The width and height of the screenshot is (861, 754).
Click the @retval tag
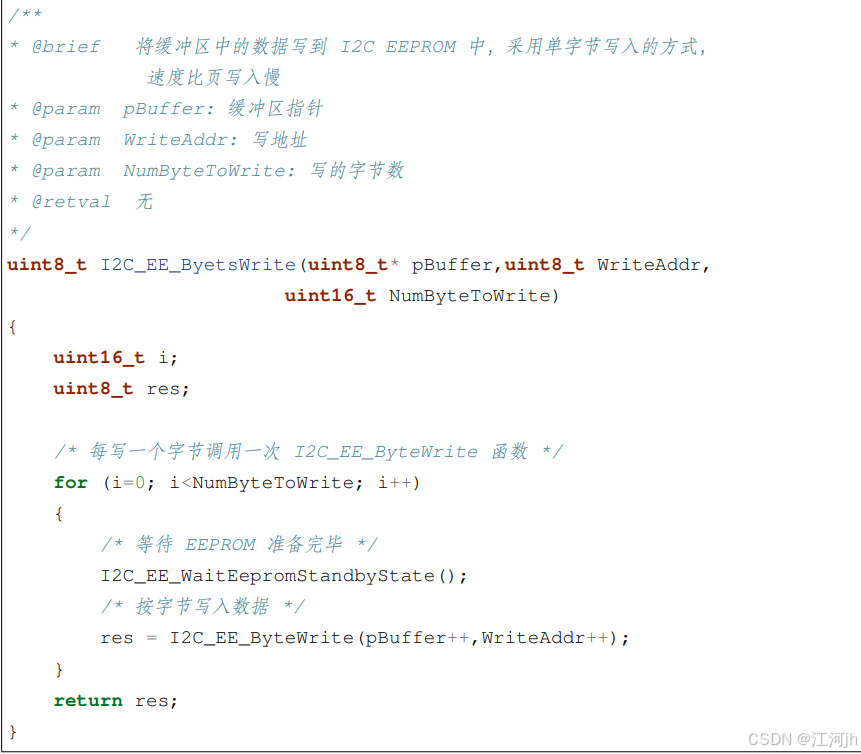(70, 201)
